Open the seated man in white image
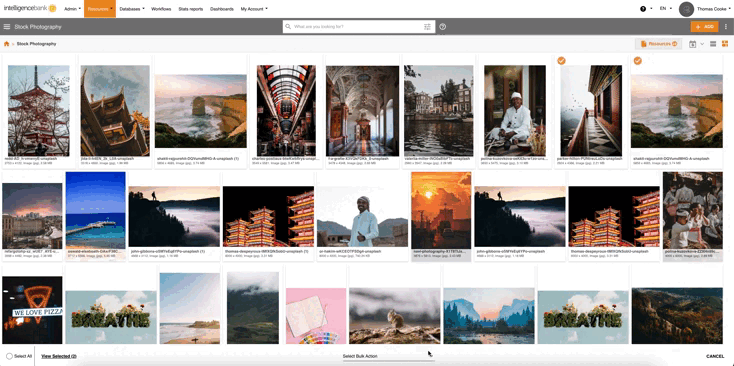 point(515,110)
